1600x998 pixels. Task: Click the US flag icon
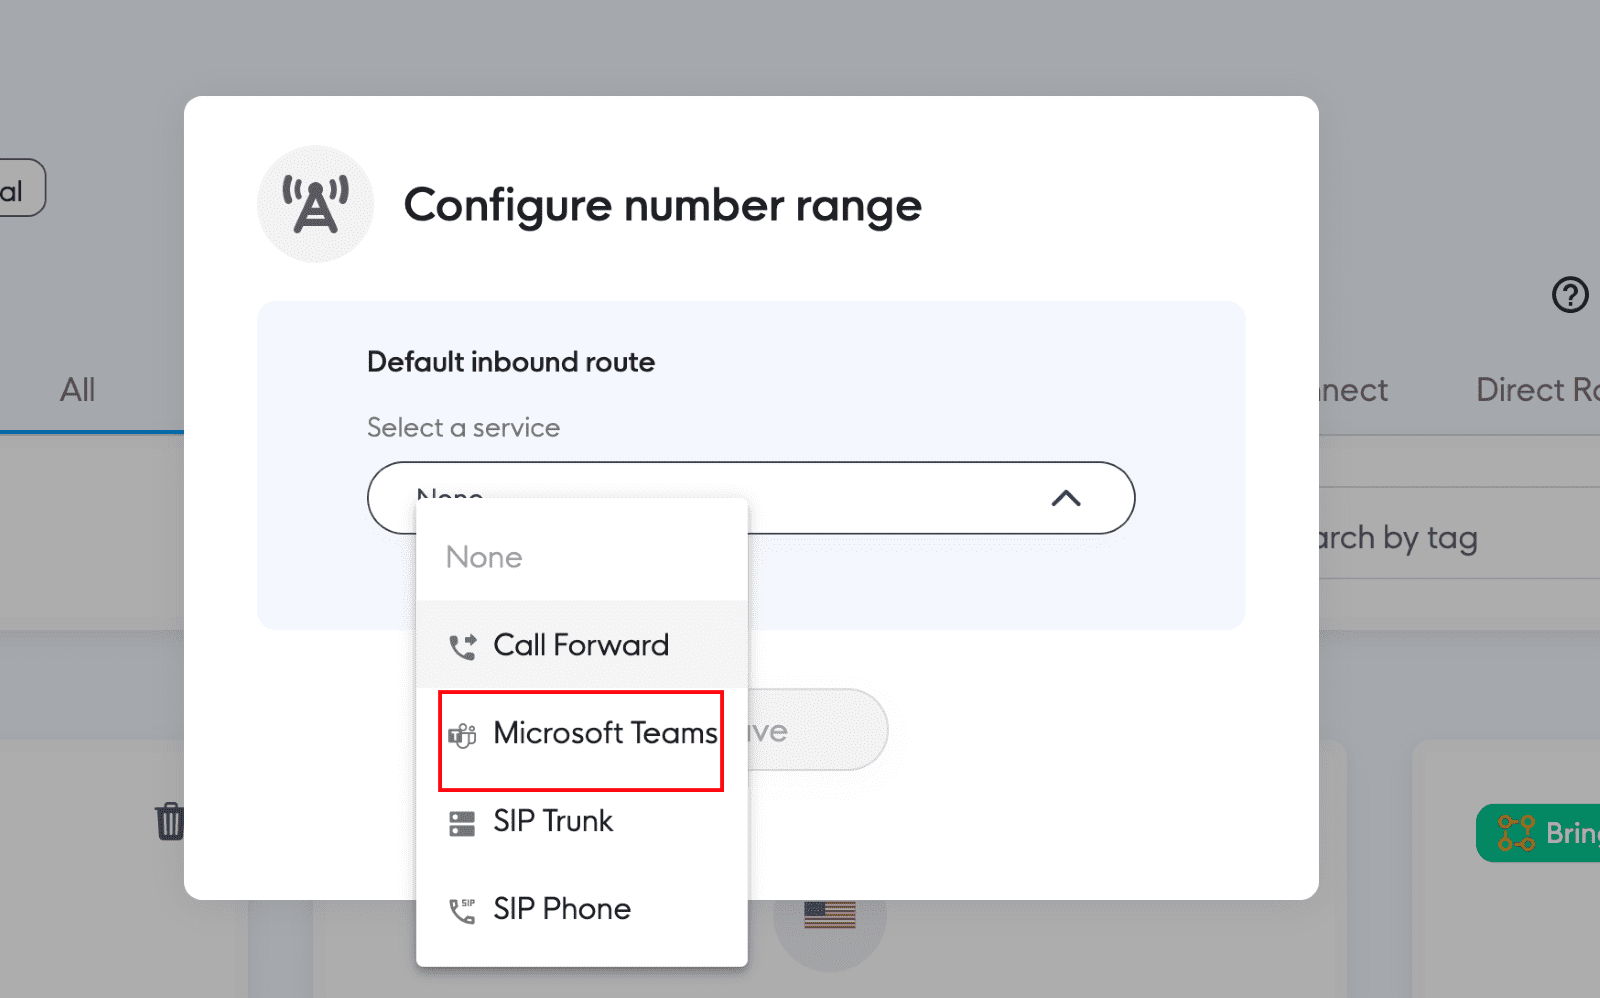831,912
